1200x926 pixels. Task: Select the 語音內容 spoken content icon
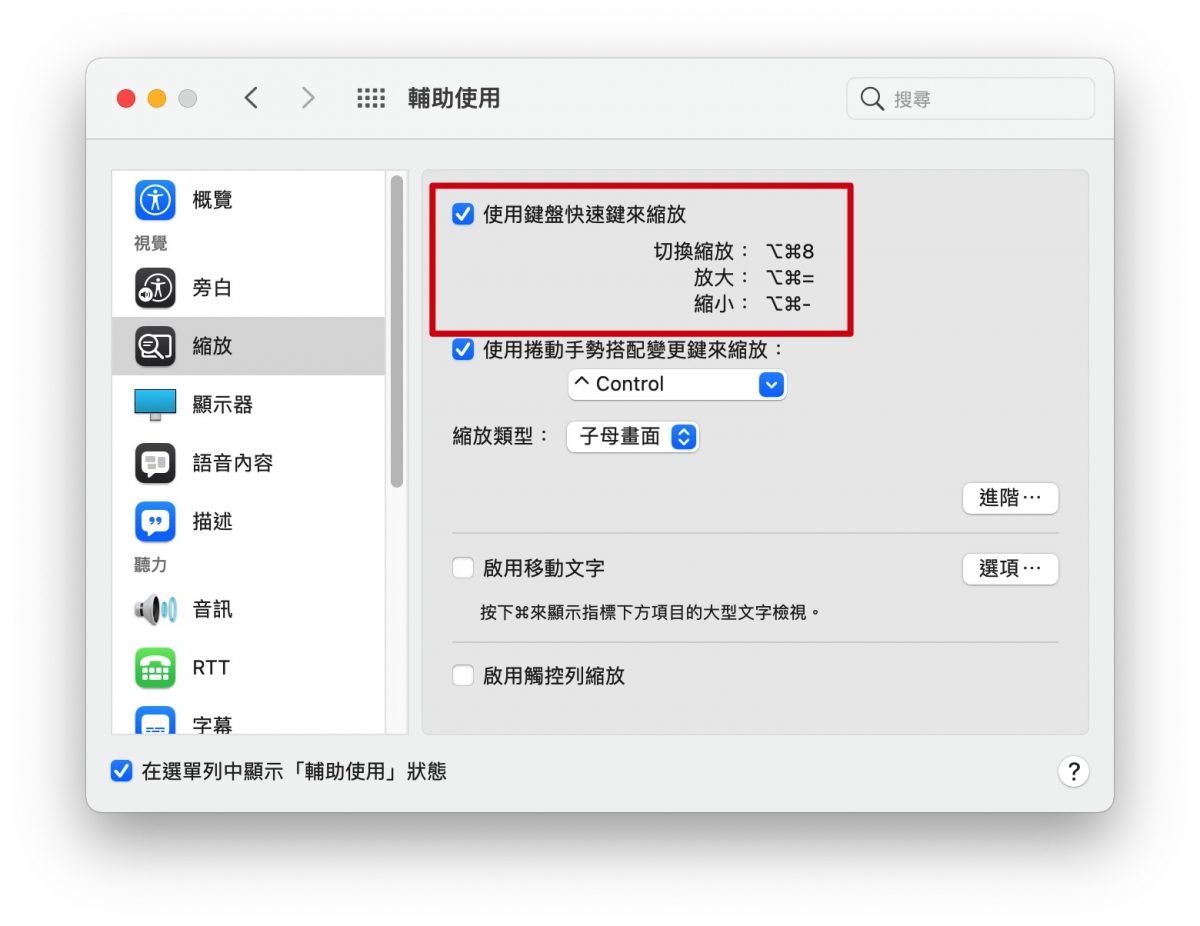[x=155, y=463]
